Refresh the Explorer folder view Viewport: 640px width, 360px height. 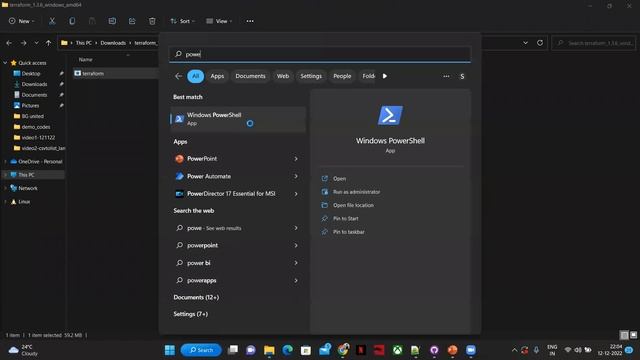click(x=540, y=43)
